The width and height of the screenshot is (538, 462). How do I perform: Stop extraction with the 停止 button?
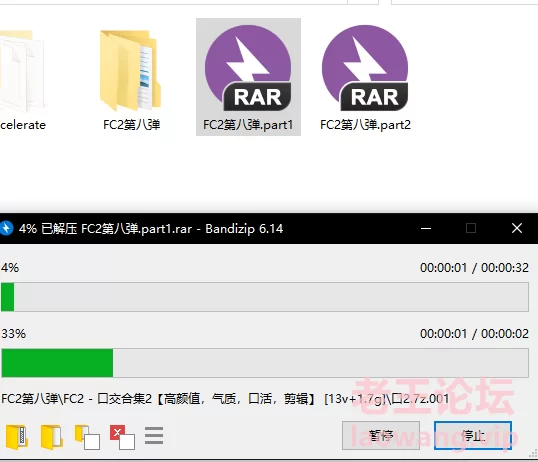(x=473, y=435)
